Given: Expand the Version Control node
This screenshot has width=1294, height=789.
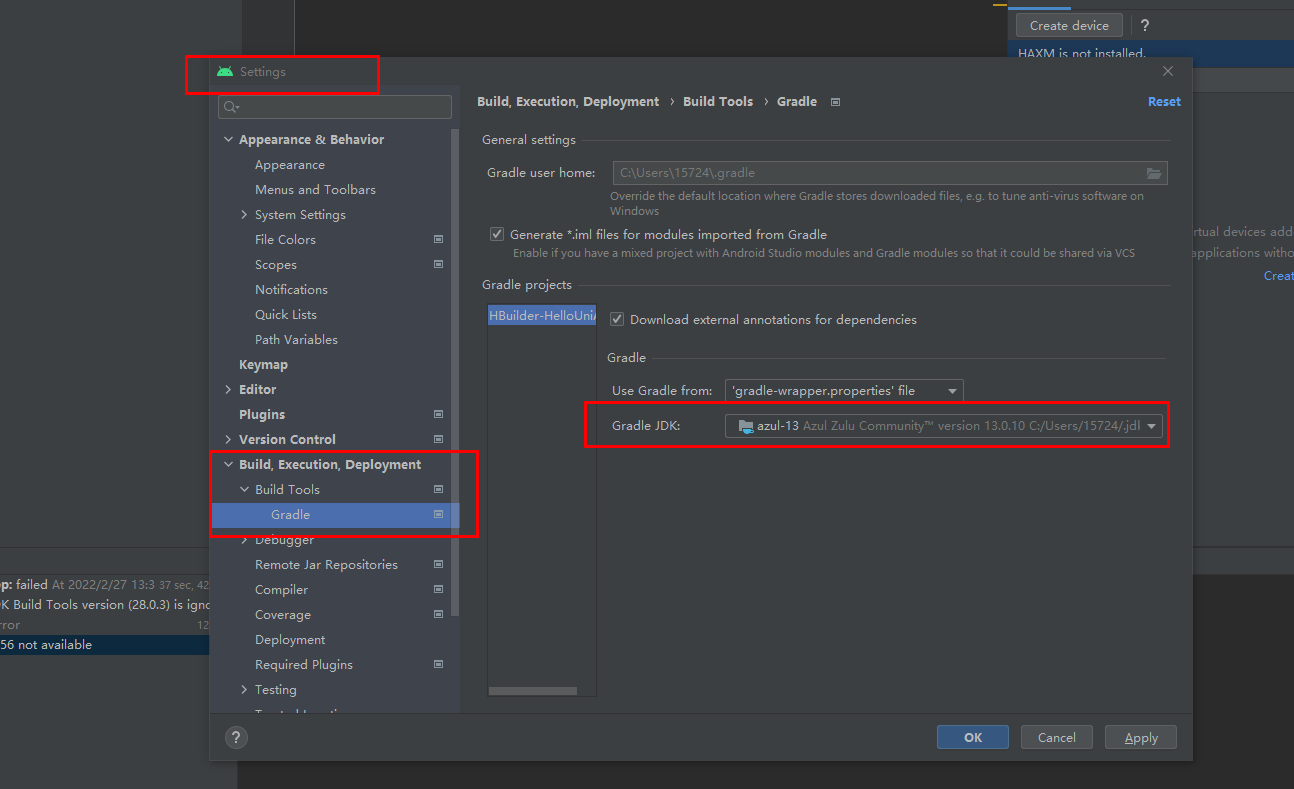Looking at the screenshot, I should coord(229,440).
